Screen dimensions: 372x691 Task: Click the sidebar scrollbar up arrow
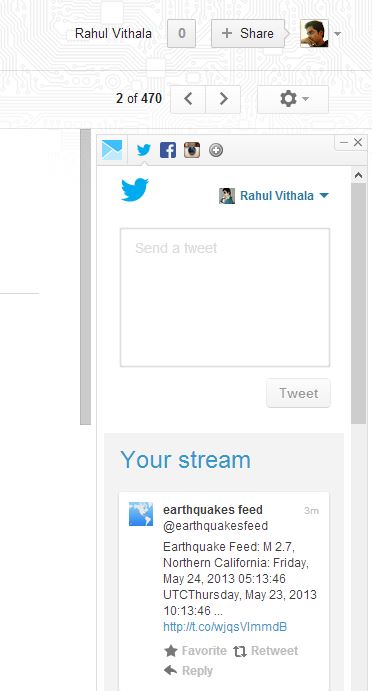coord(358,175)
